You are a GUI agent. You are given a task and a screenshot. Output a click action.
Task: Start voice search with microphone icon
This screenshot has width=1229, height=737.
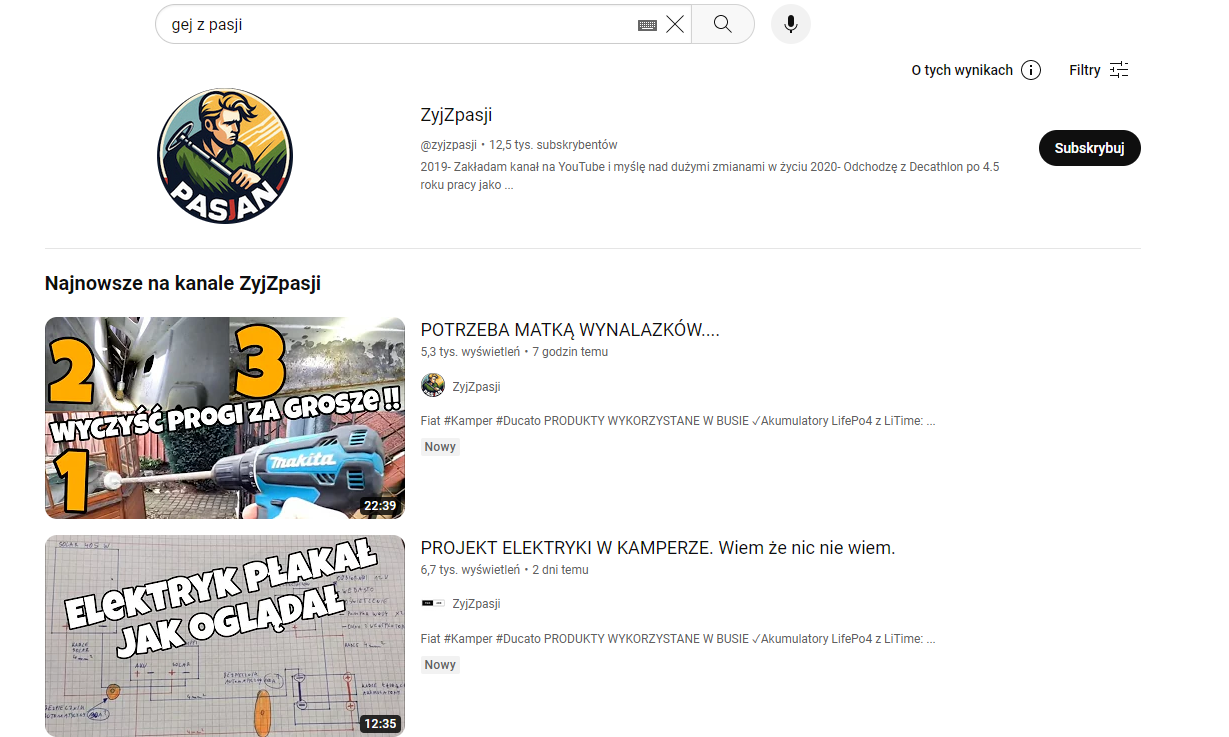[x=791, y=24]
